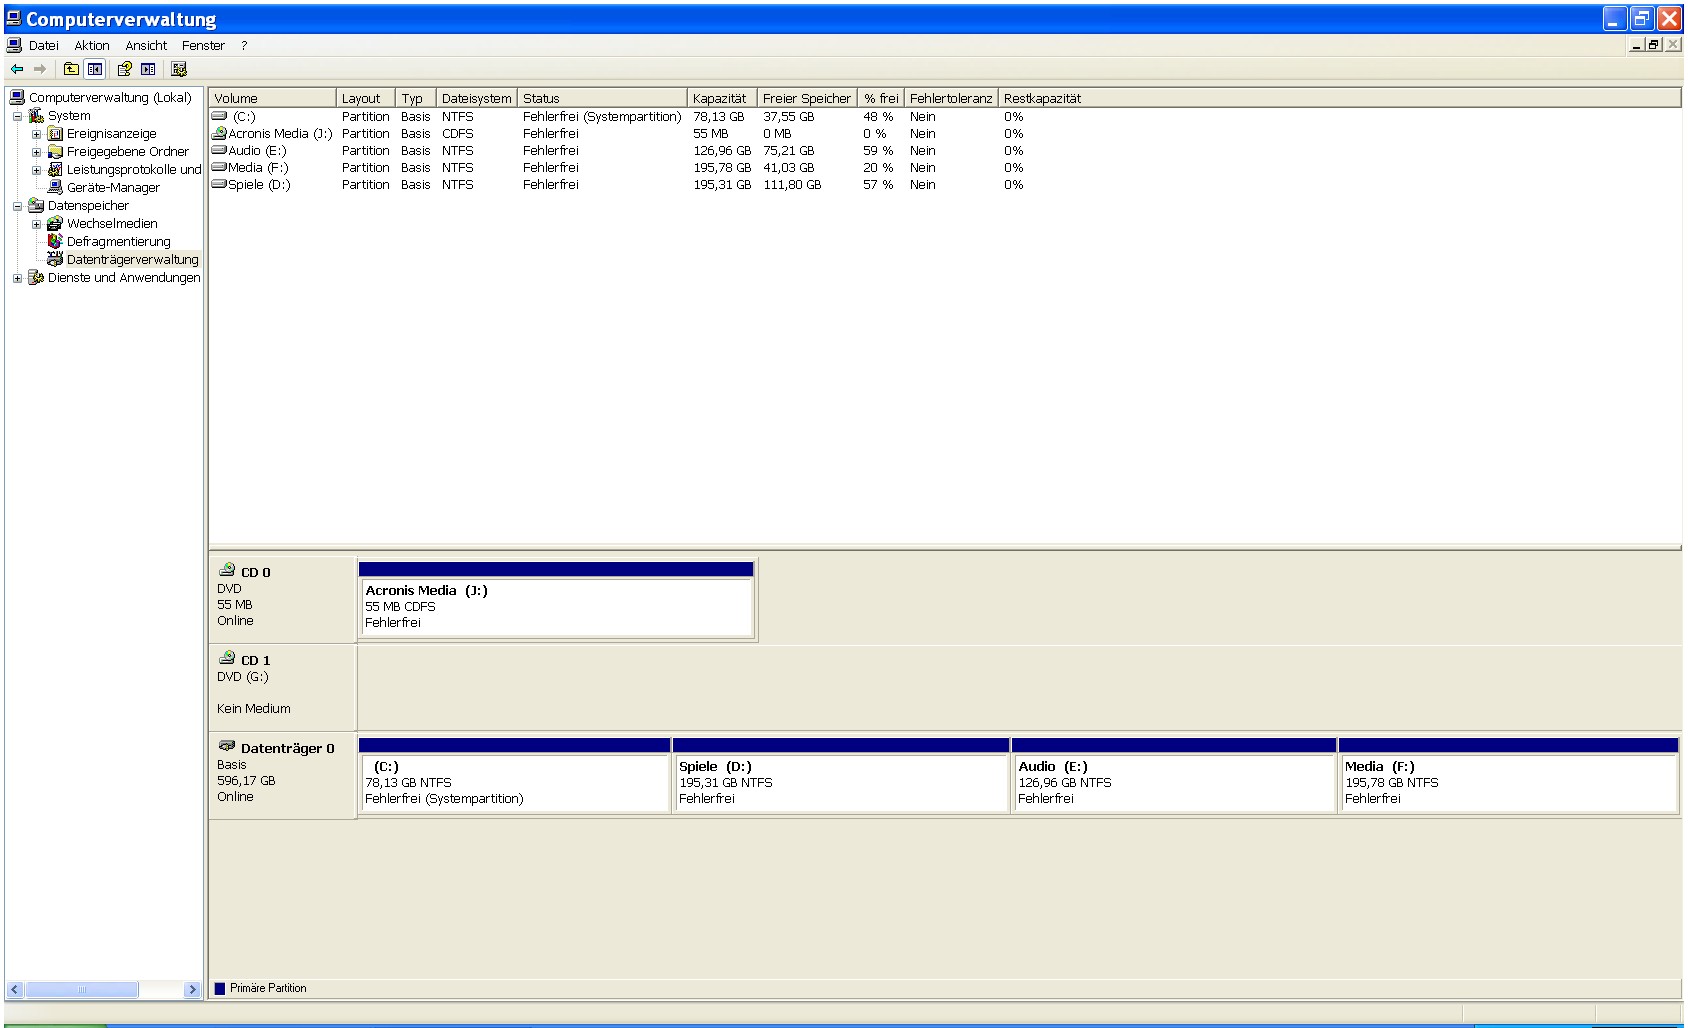Image resolution: width=1688 pixels, height=1028 pixels.
Task: Select the Media (F:) partition block
Action: coord(1508,776)
